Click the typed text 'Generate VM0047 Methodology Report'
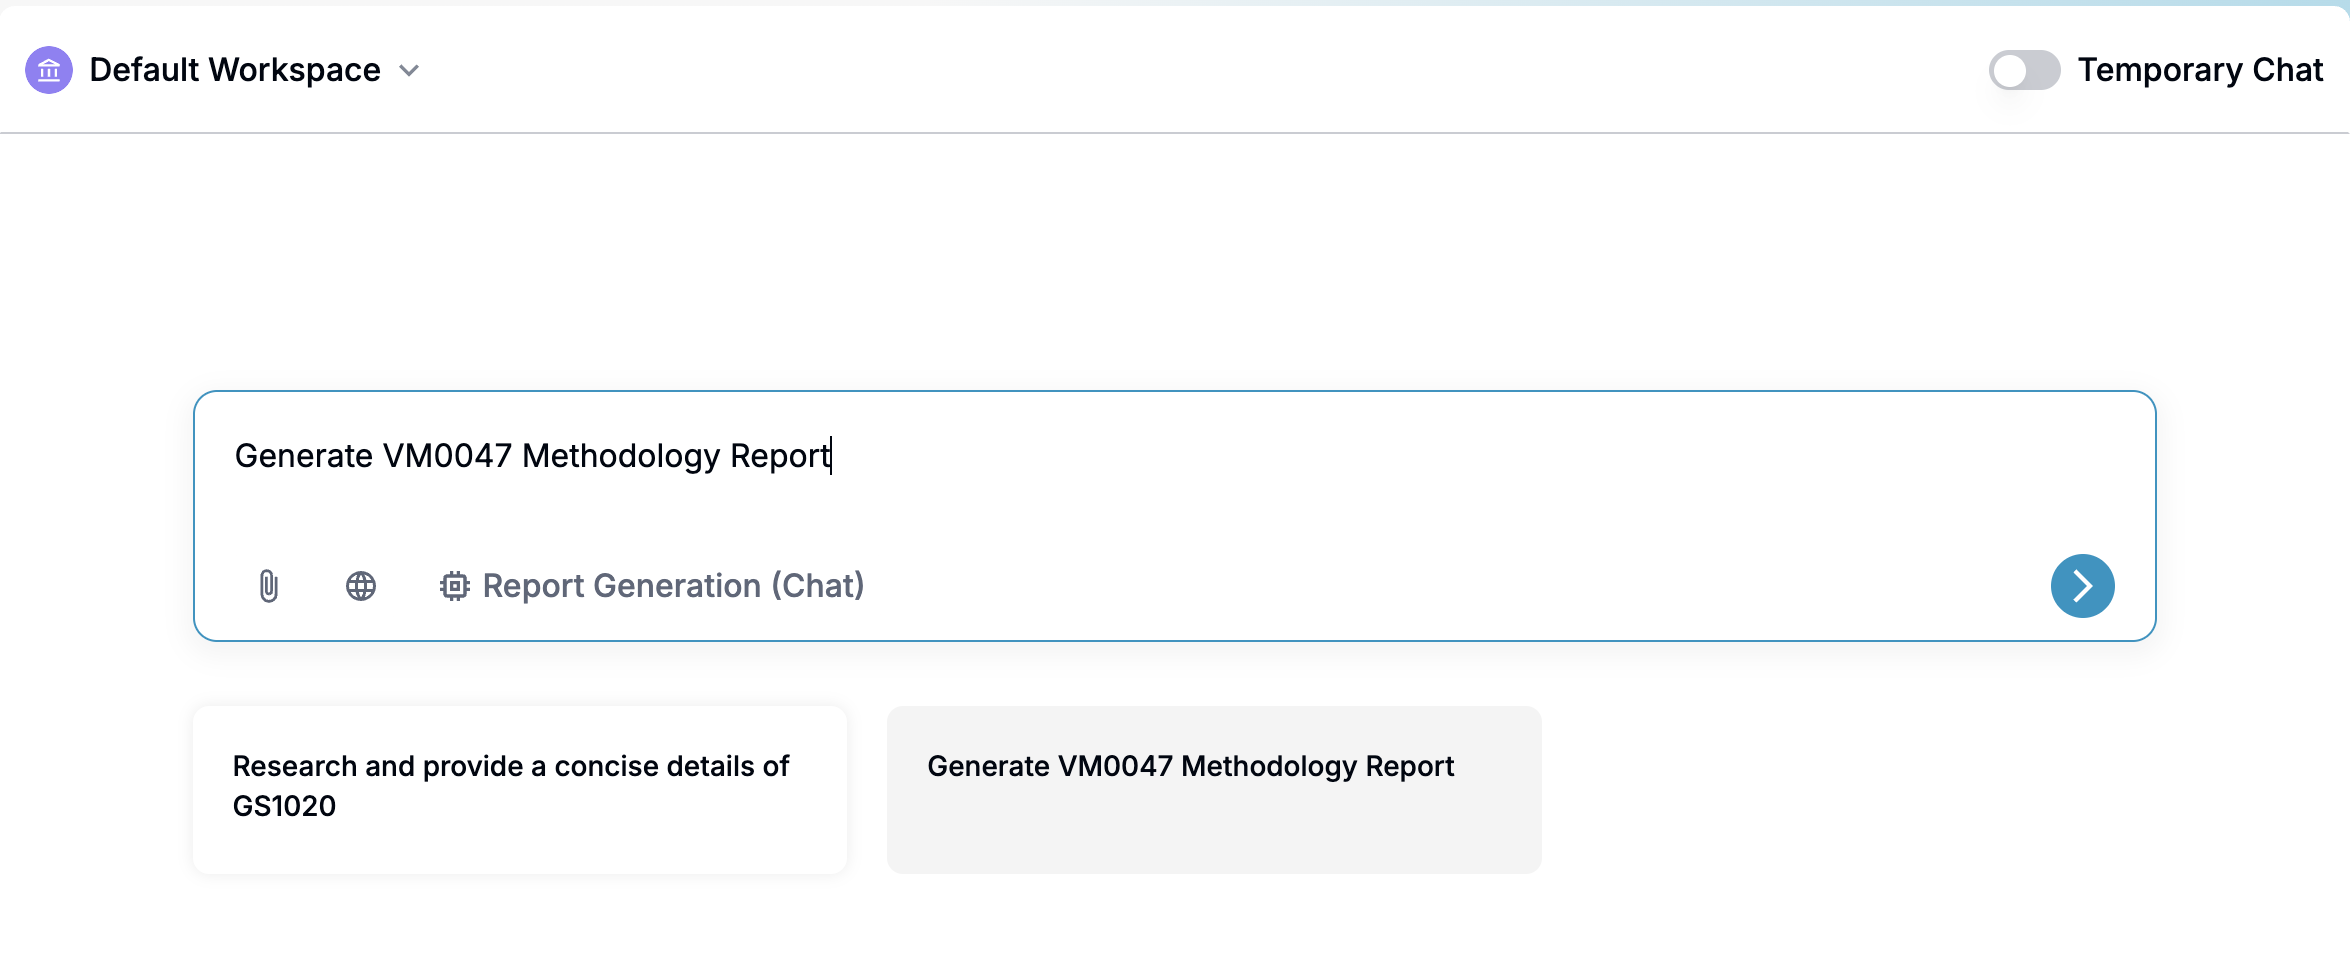 coord(532,456)
